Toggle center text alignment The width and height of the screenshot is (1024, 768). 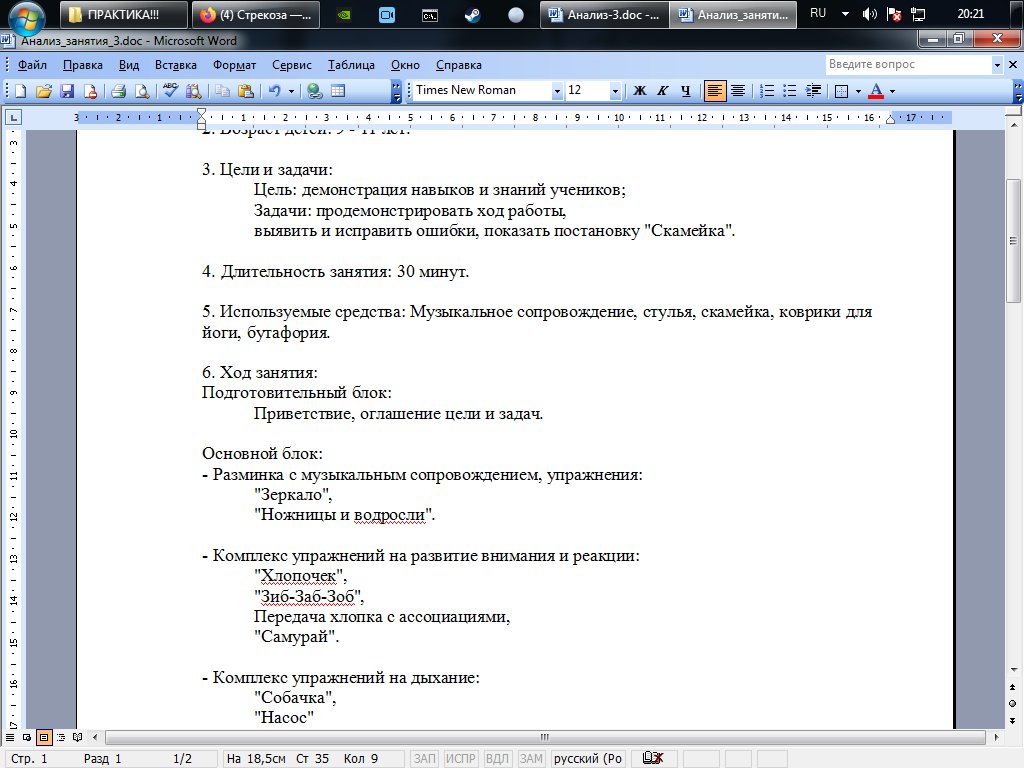(x=738, y=91)
